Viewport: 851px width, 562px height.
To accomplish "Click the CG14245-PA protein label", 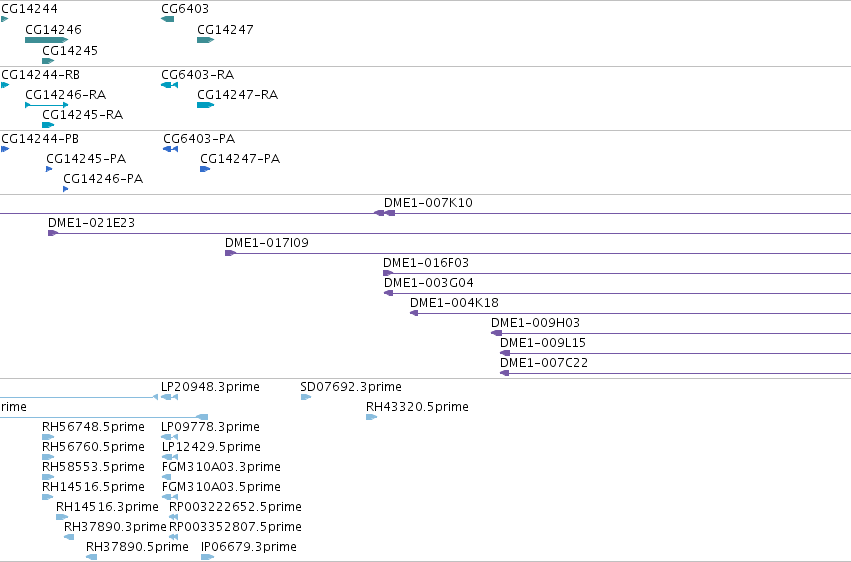I will [86, 158].
